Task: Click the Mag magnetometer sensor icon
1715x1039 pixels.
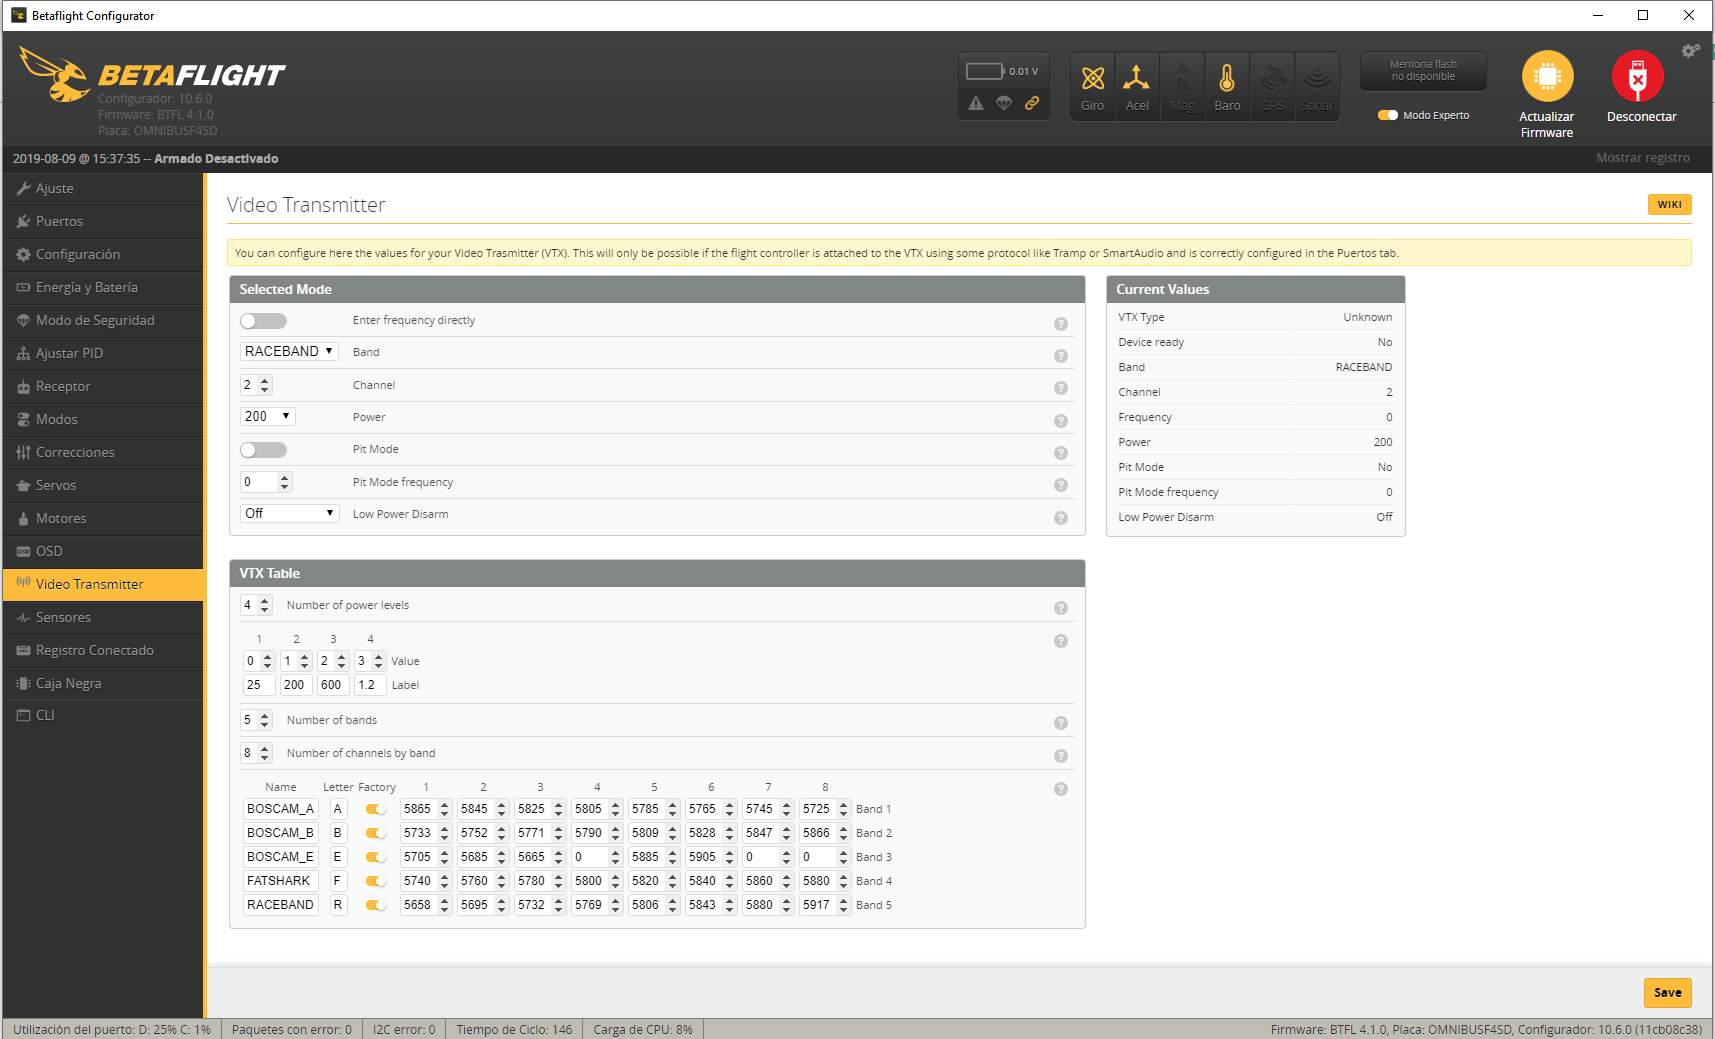Action: pos(1182,86)
